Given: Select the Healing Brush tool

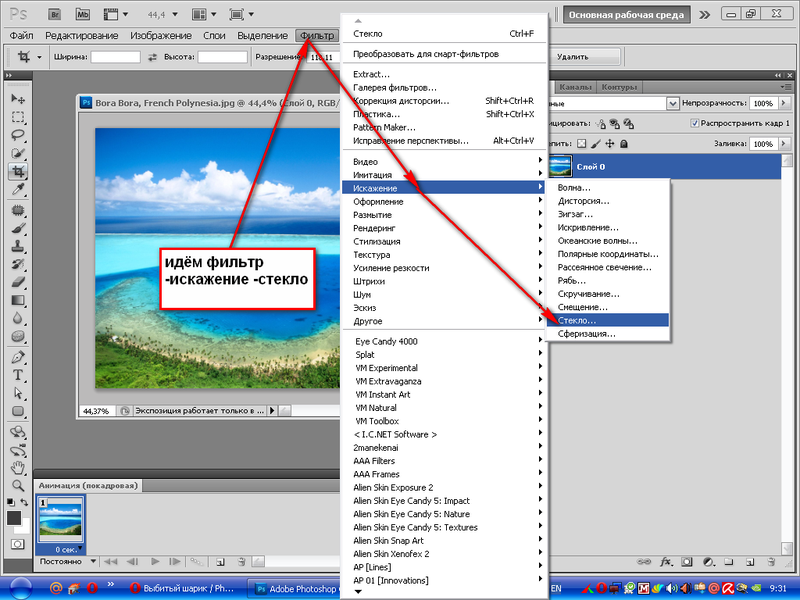Looking at the screenshot, I should click(18, 210).
